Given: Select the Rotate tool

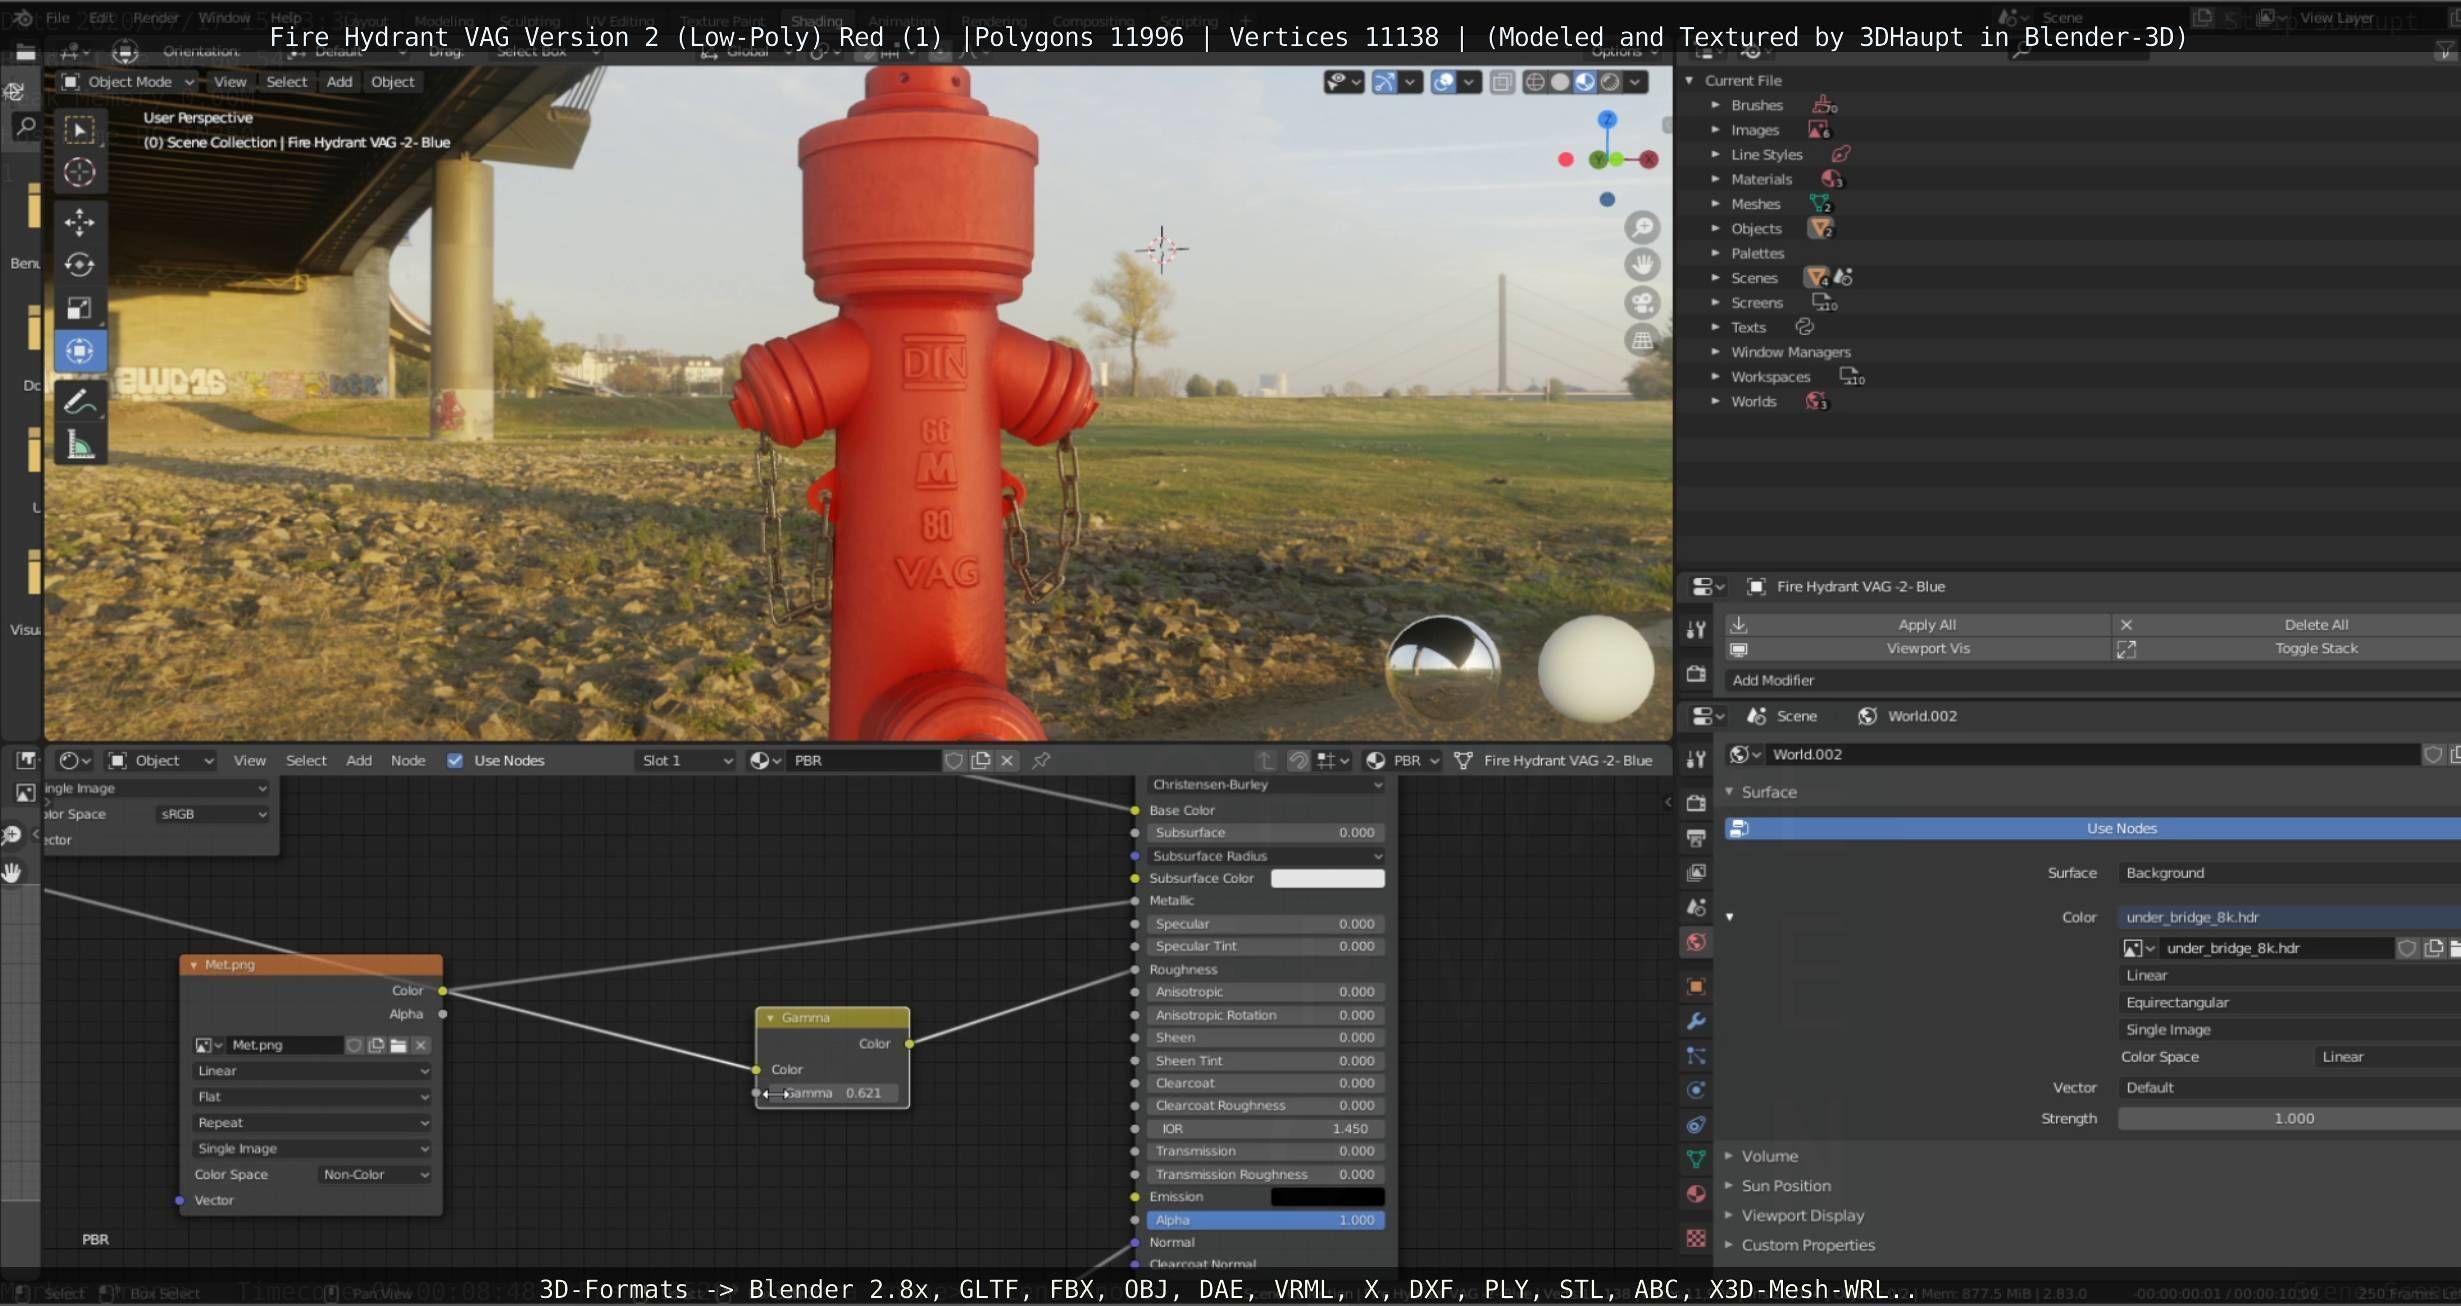Looking at the screenshot, I should click(80, 265).
